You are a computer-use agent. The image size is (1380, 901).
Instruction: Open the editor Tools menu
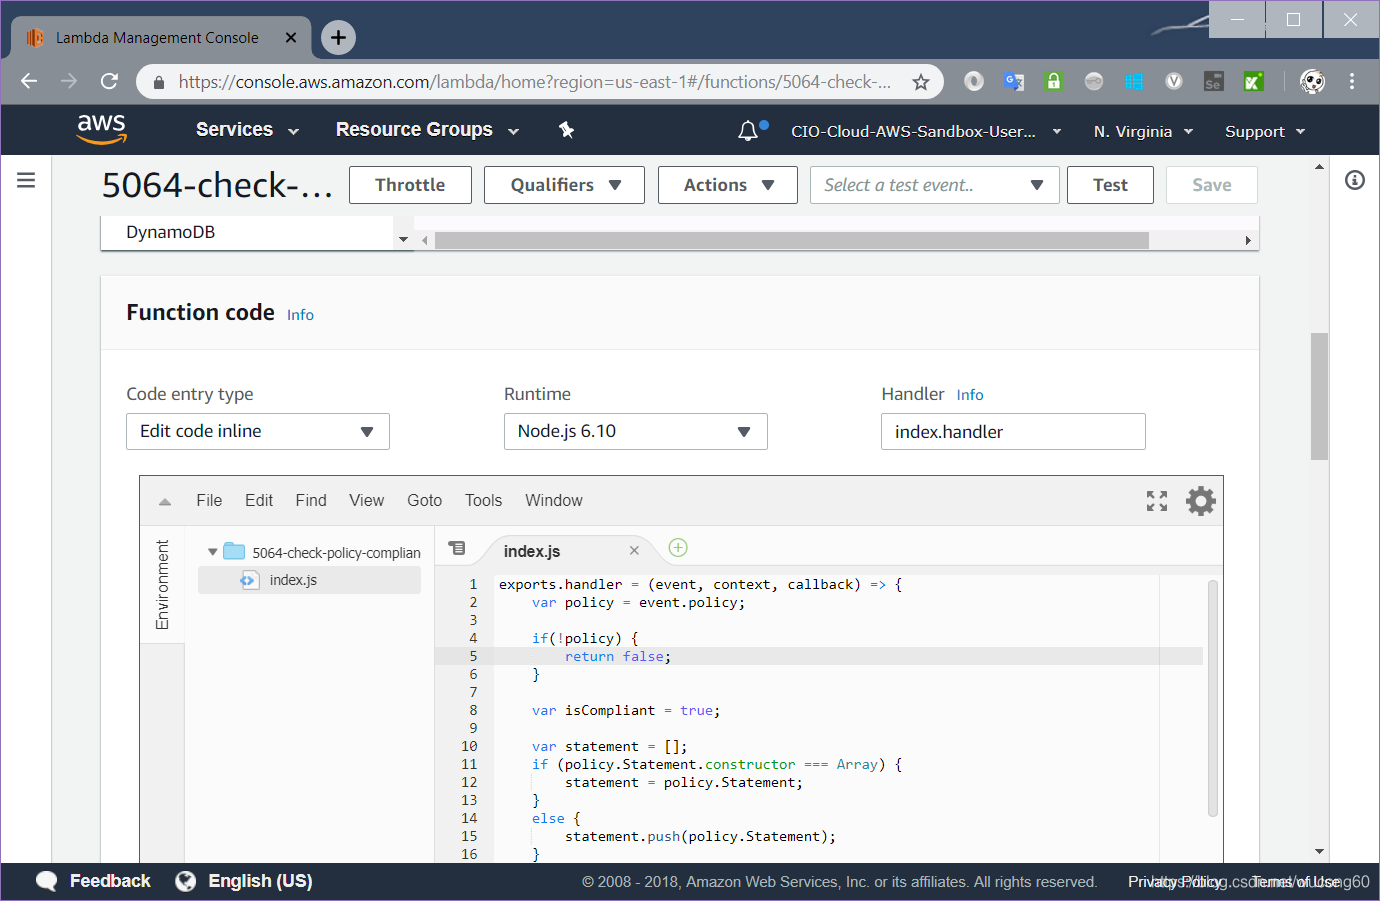483,500
